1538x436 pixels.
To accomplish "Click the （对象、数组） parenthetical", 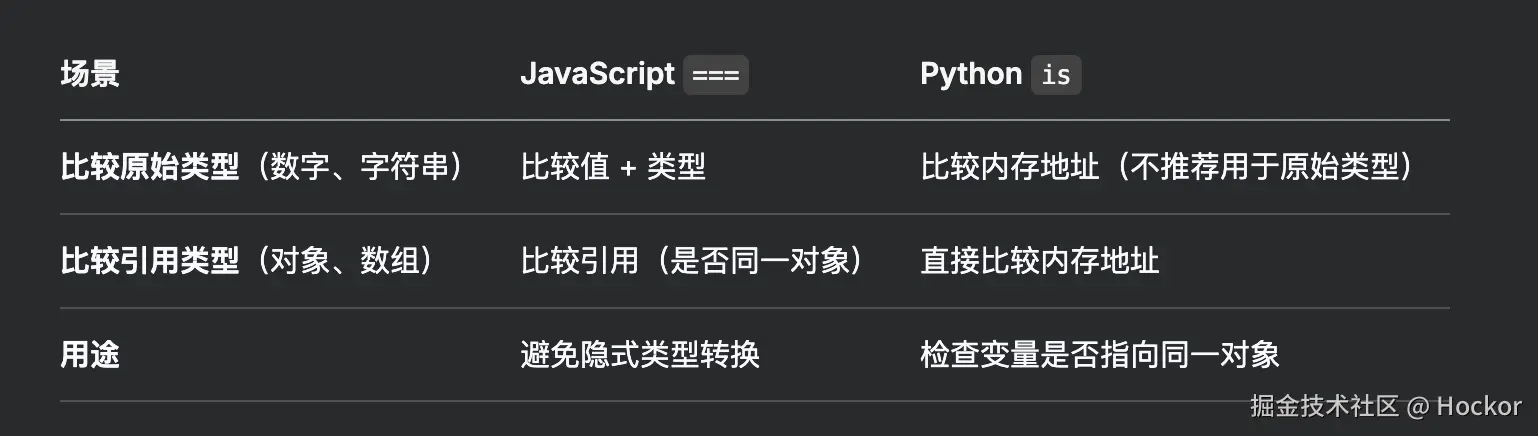I will click(343, 261).
